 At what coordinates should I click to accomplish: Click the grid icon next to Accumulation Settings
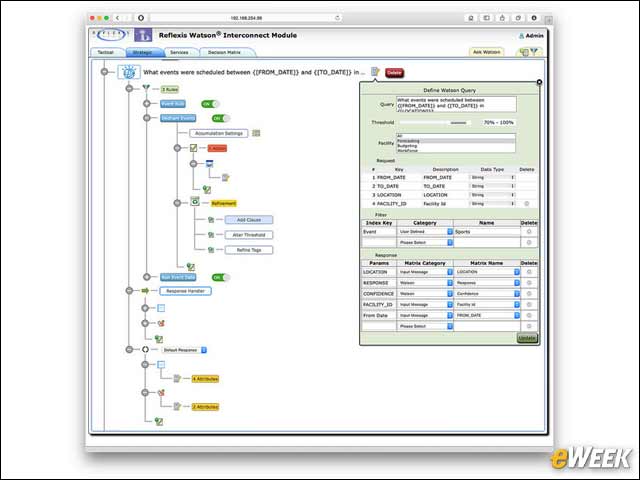coord(256,133)
